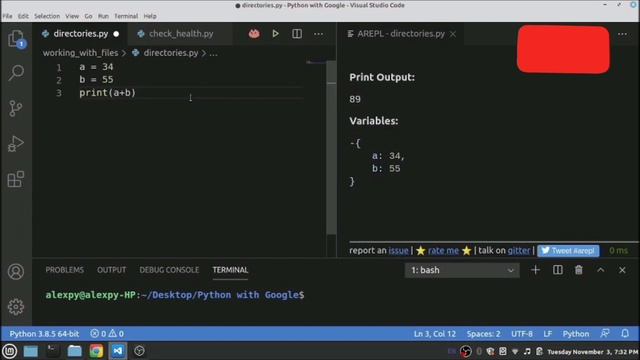Kill terminal with trash icon
Image resolution: width=640 pixels, height=360 pixels.
[579, 270]
